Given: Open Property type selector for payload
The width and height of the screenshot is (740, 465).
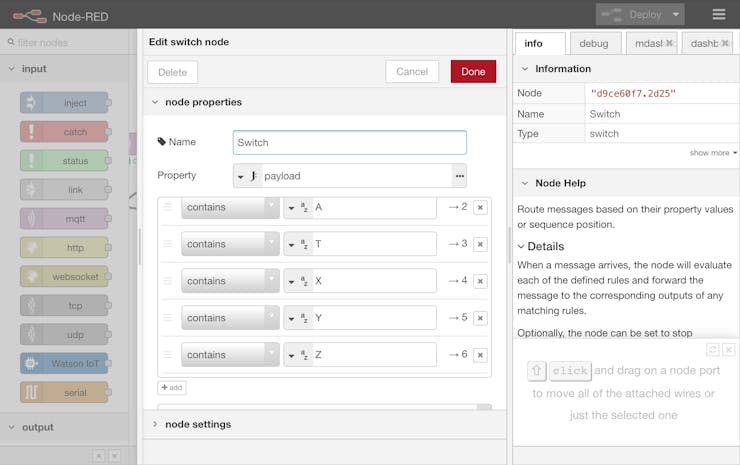Looking at the screenshot, I should tap(248, 176).
